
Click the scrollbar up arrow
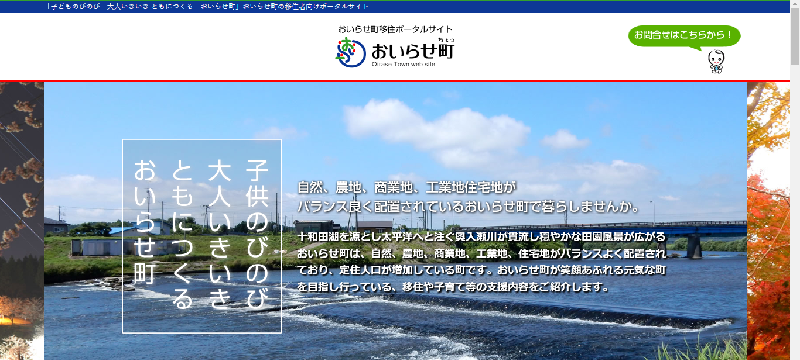coord(795,5)
